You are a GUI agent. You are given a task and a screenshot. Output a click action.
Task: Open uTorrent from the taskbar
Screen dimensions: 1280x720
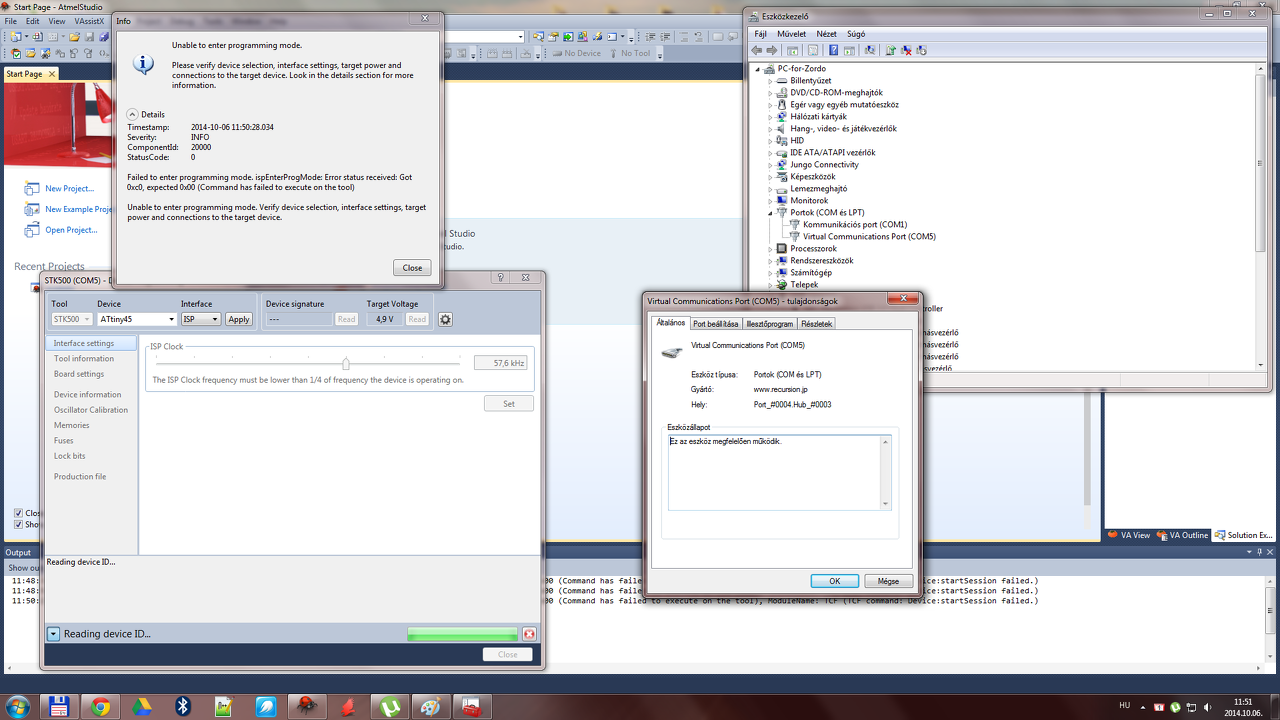pyautogui.click(x=389, y=706)
